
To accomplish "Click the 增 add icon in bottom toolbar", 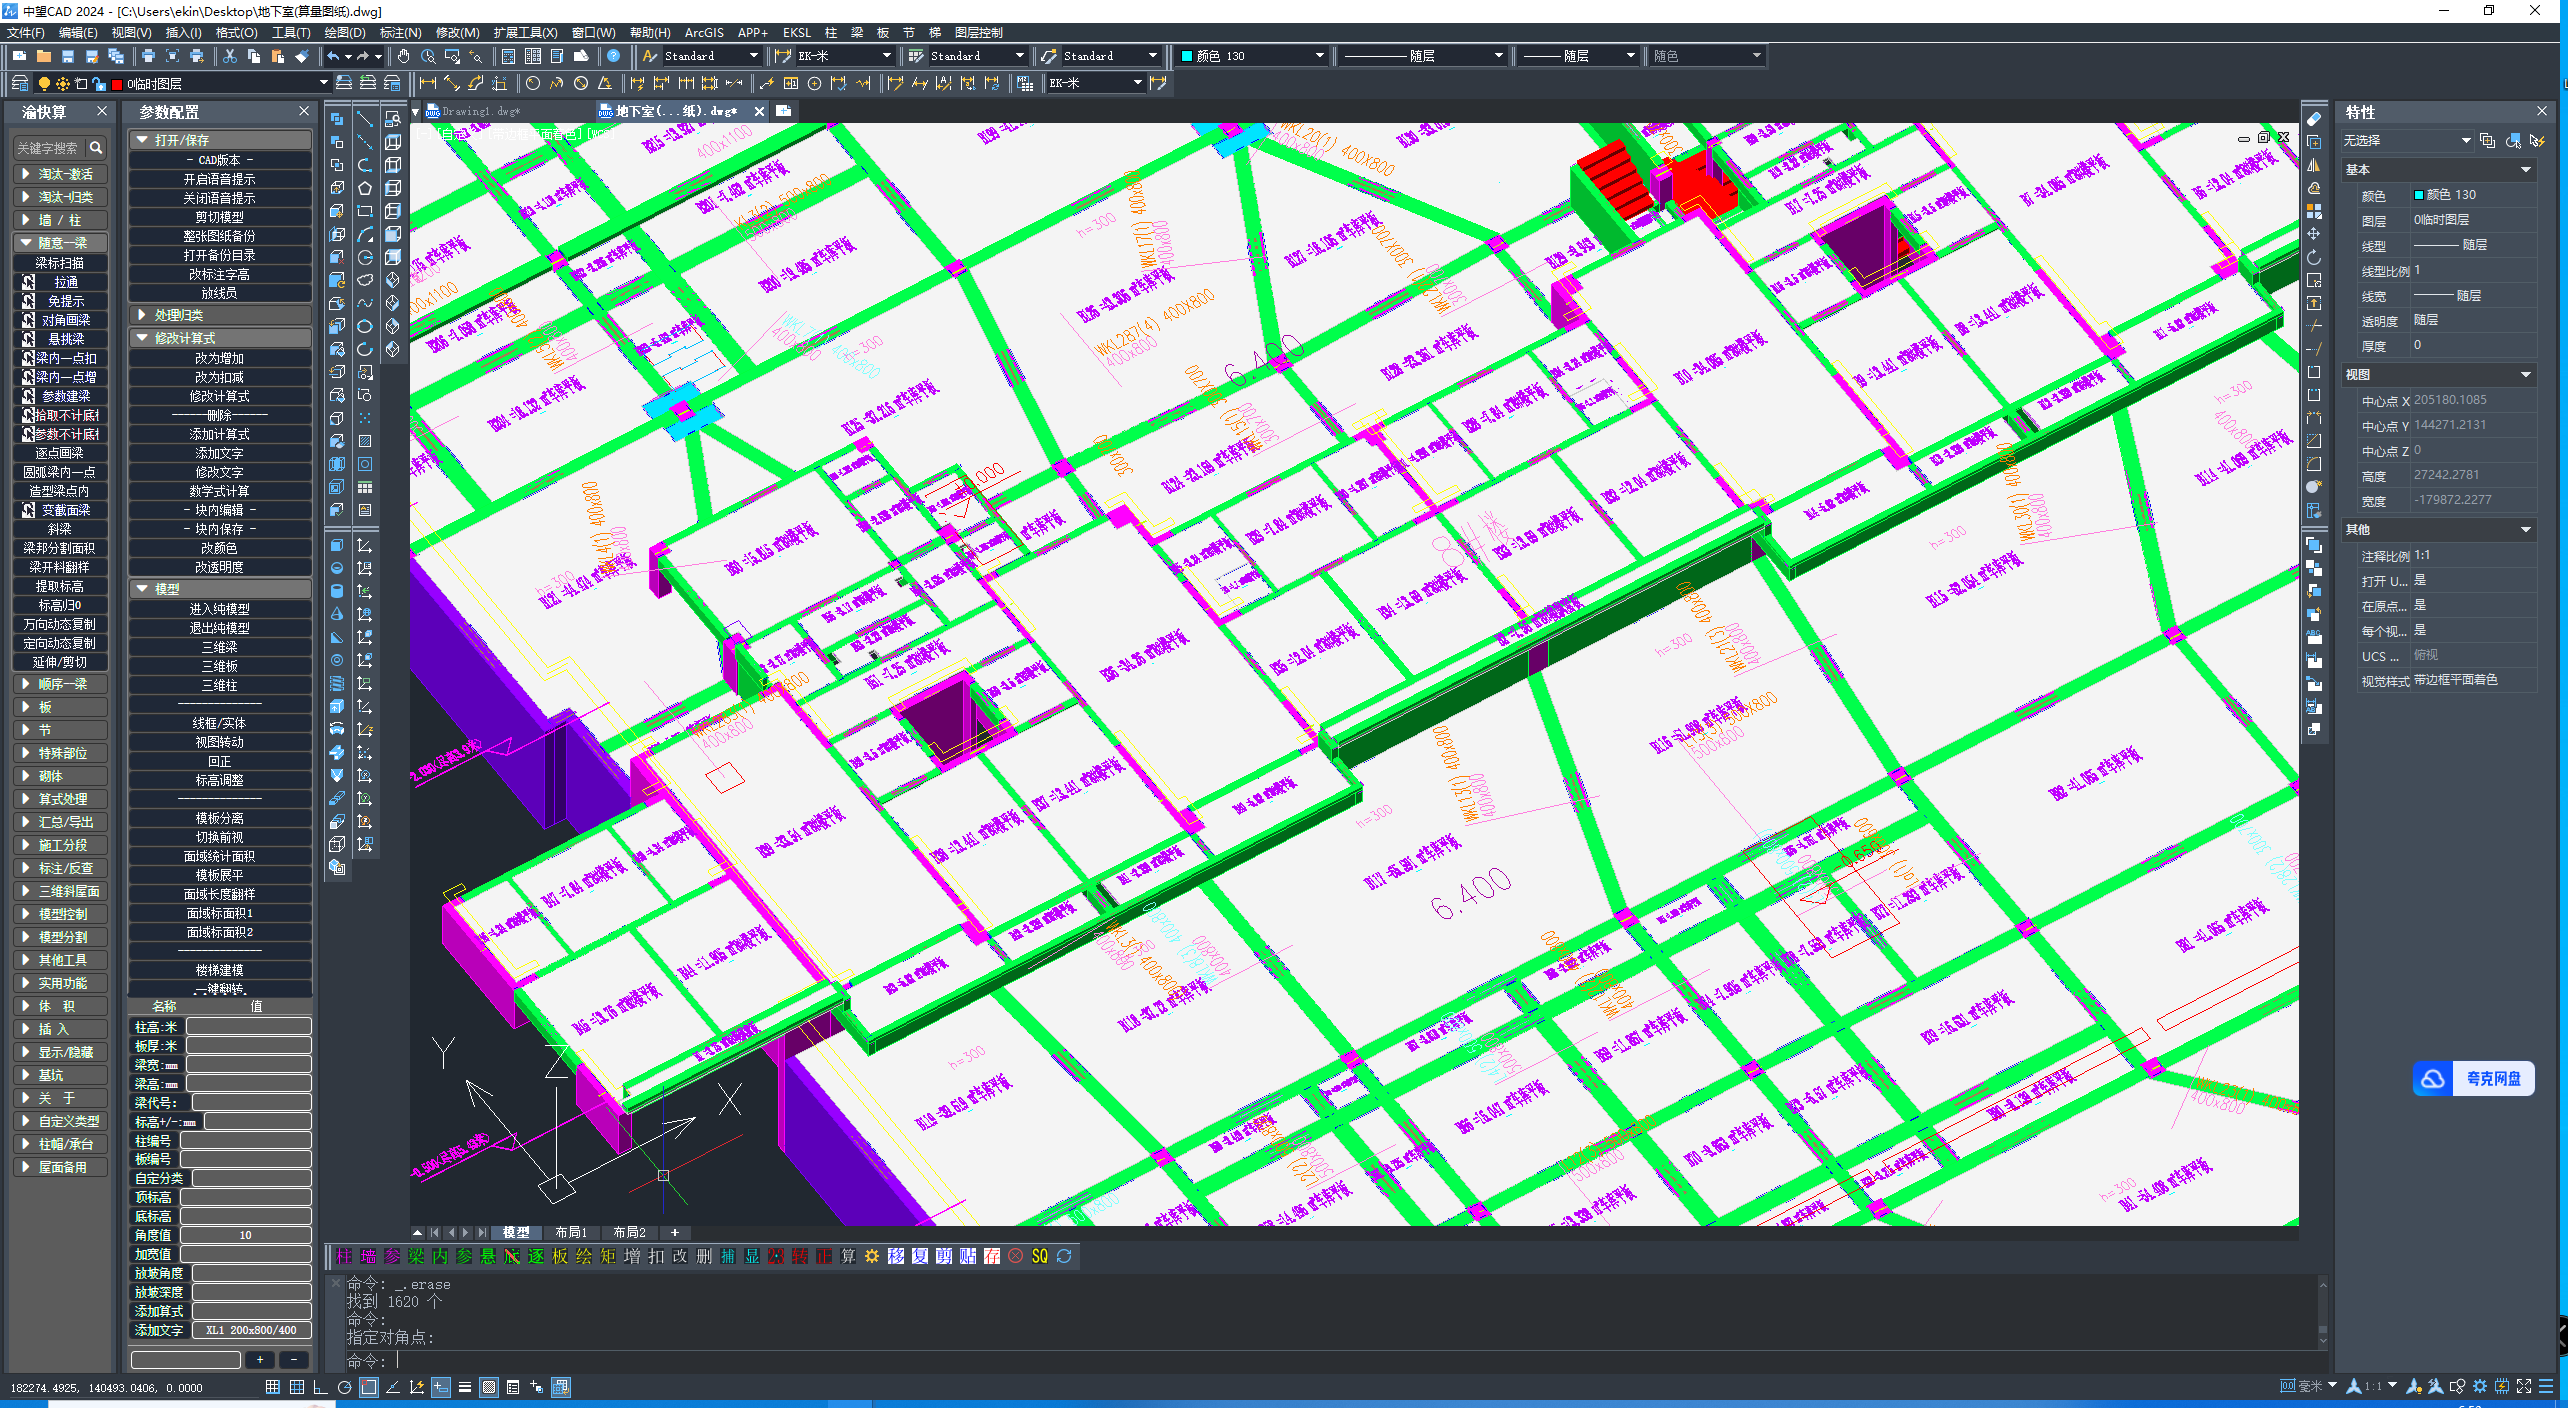I will point(632,1256).
